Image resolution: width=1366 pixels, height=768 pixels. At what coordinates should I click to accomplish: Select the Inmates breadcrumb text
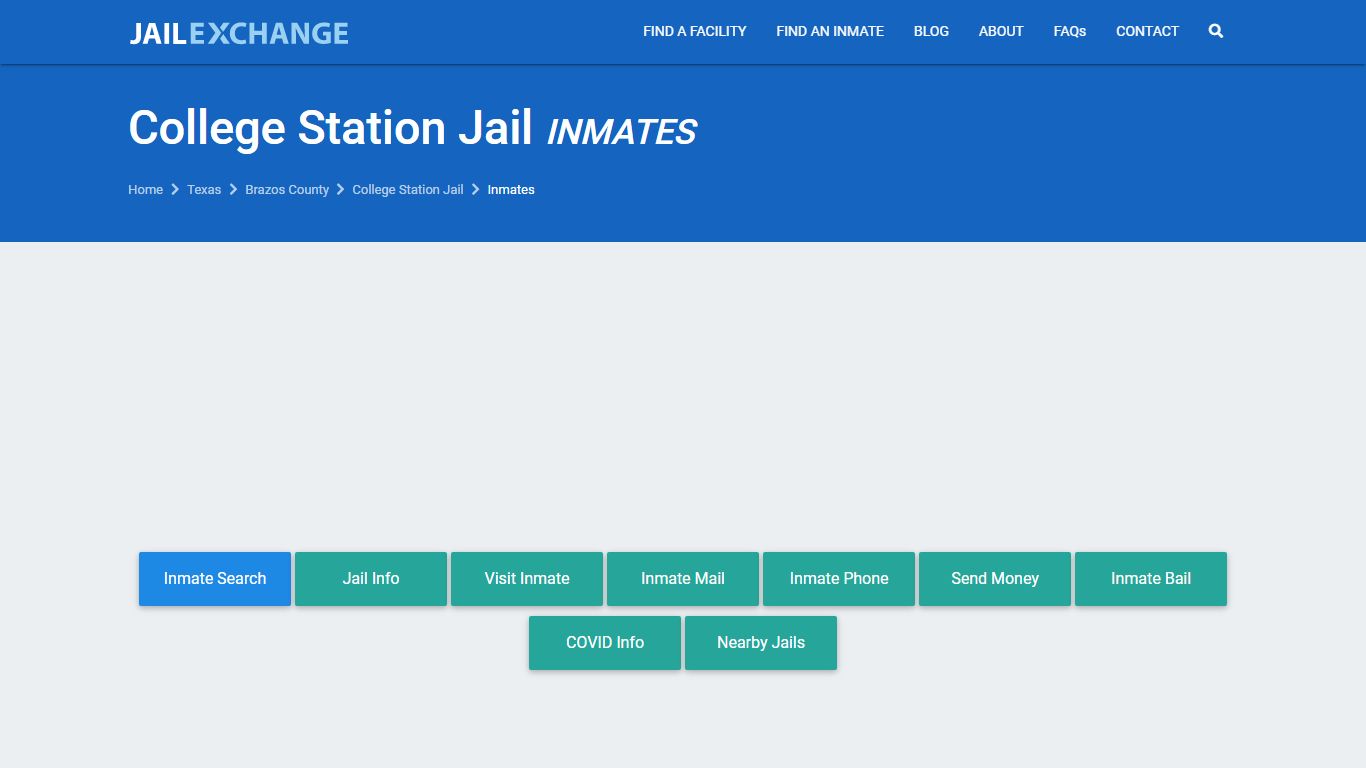(511, 189)
